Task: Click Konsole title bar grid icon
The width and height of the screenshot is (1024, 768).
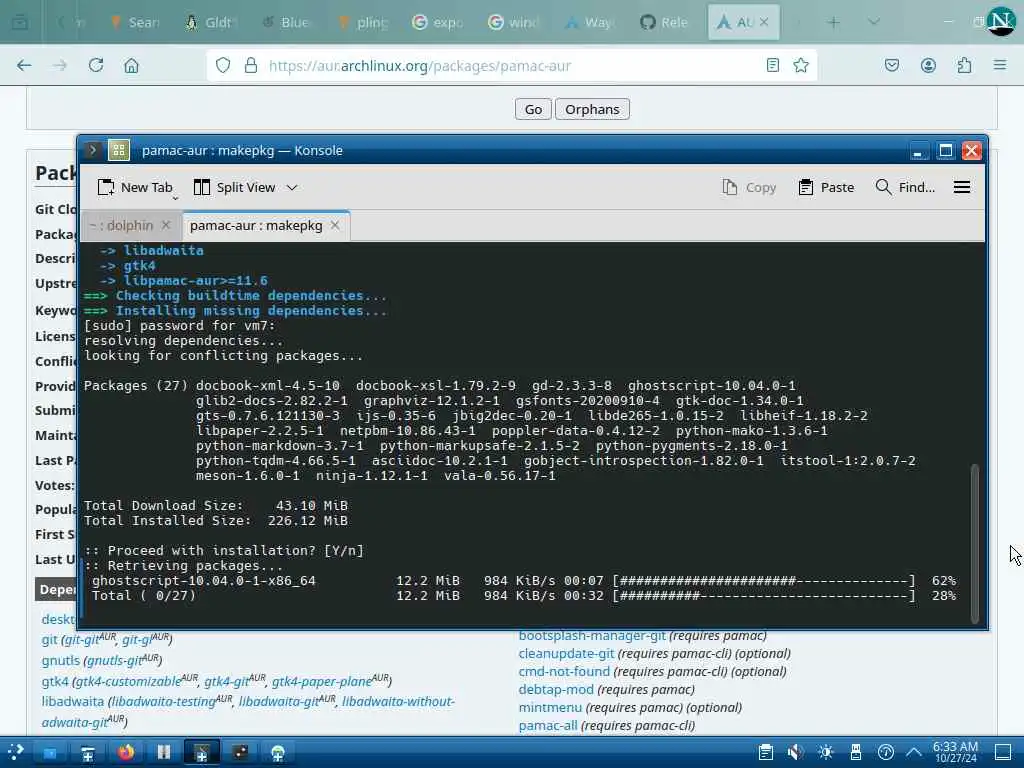Action: tap(119, 150)
